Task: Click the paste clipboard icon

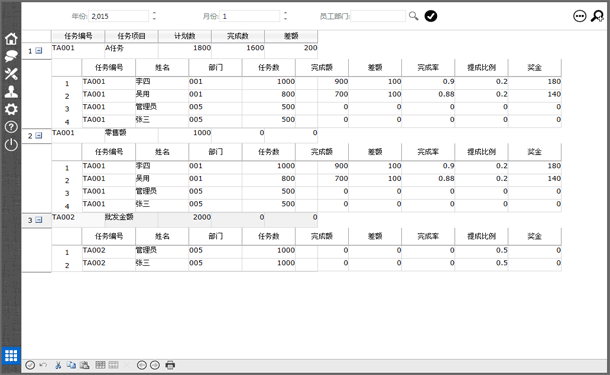Action: 84,365
